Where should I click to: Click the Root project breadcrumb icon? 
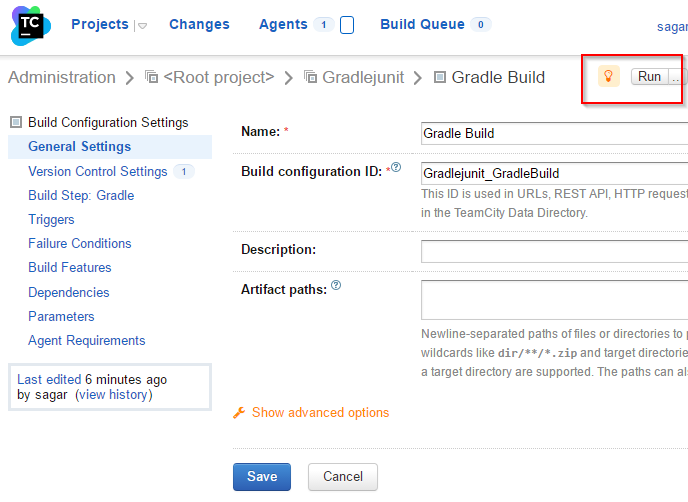coord(151,77)
